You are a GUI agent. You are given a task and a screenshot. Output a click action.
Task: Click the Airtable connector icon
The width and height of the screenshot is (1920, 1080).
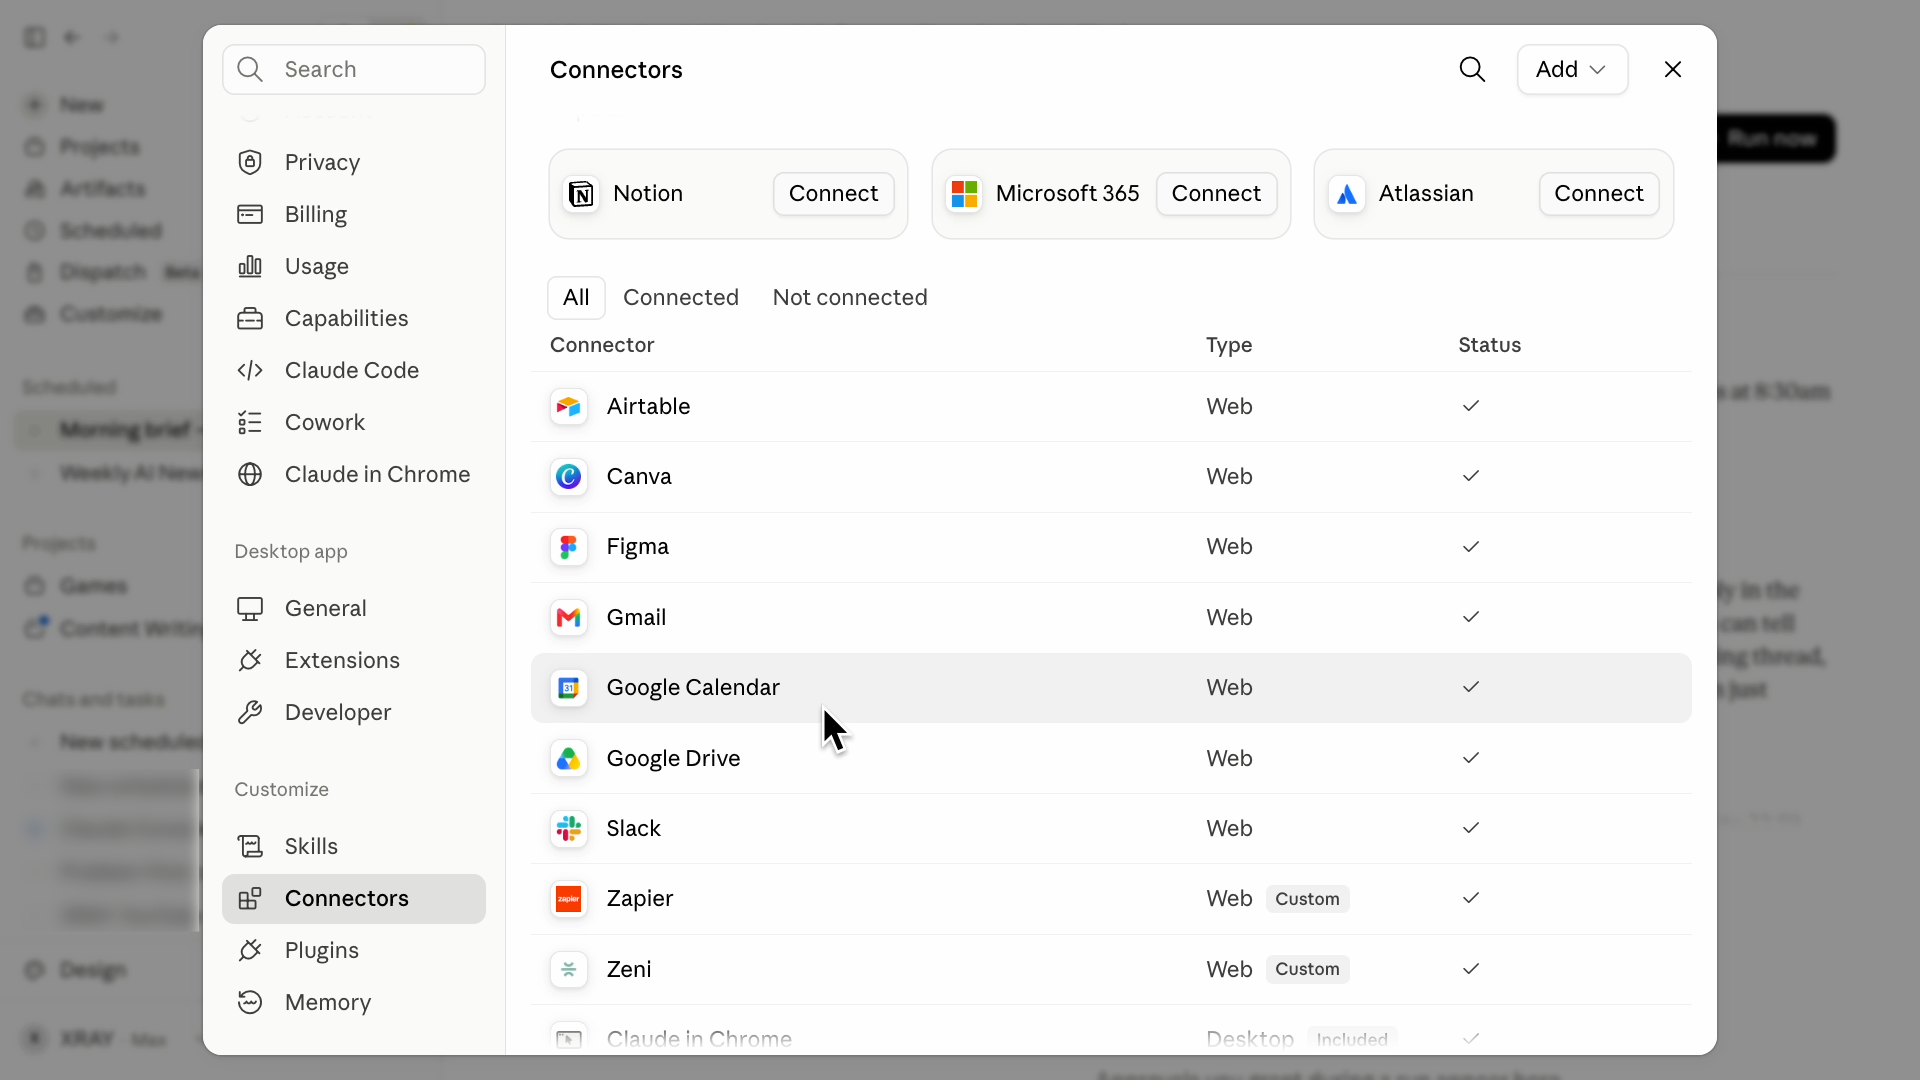coord(568,407)
